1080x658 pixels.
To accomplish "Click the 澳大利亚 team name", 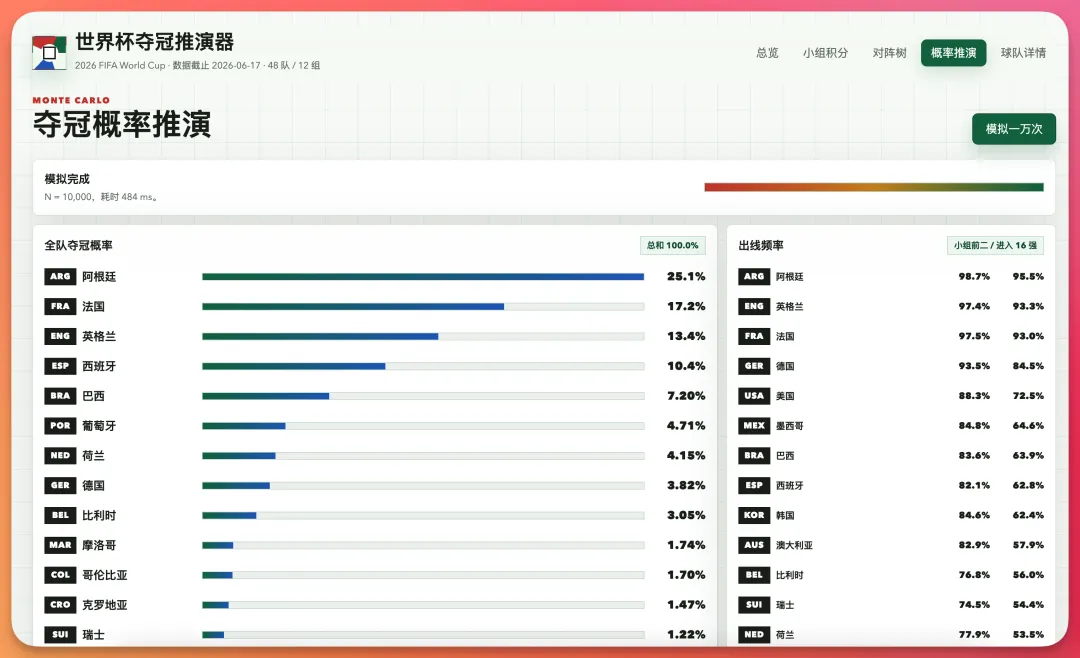I will click(x=794, y=545).
